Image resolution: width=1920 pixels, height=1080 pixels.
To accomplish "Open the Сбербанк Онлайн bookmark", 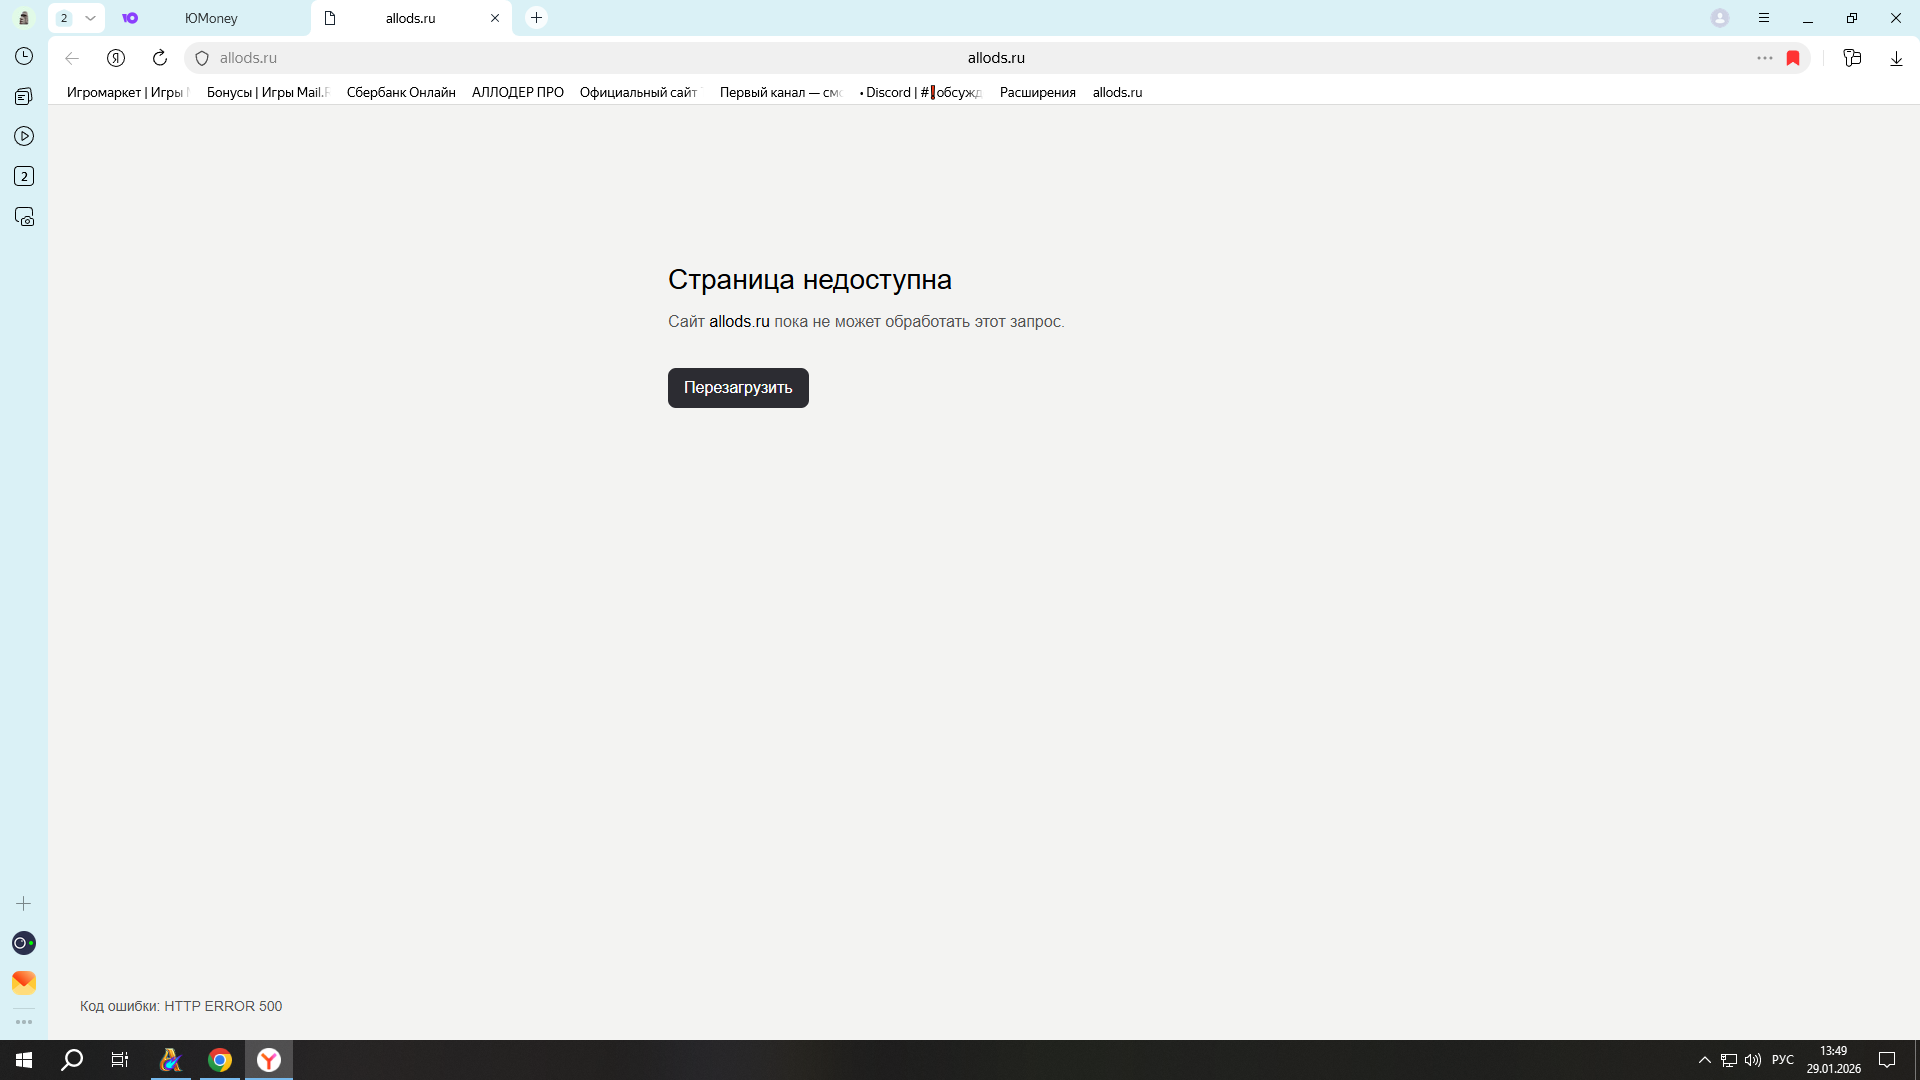I will (401, 92).
